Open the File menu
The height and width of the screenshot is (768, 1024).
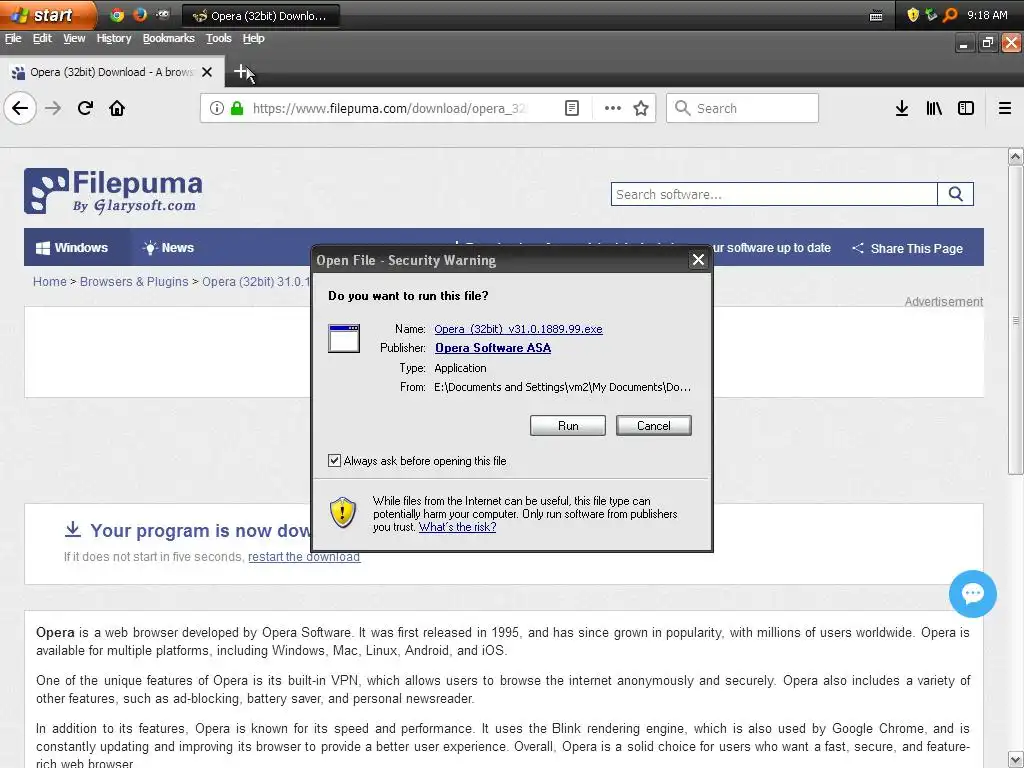13,39
